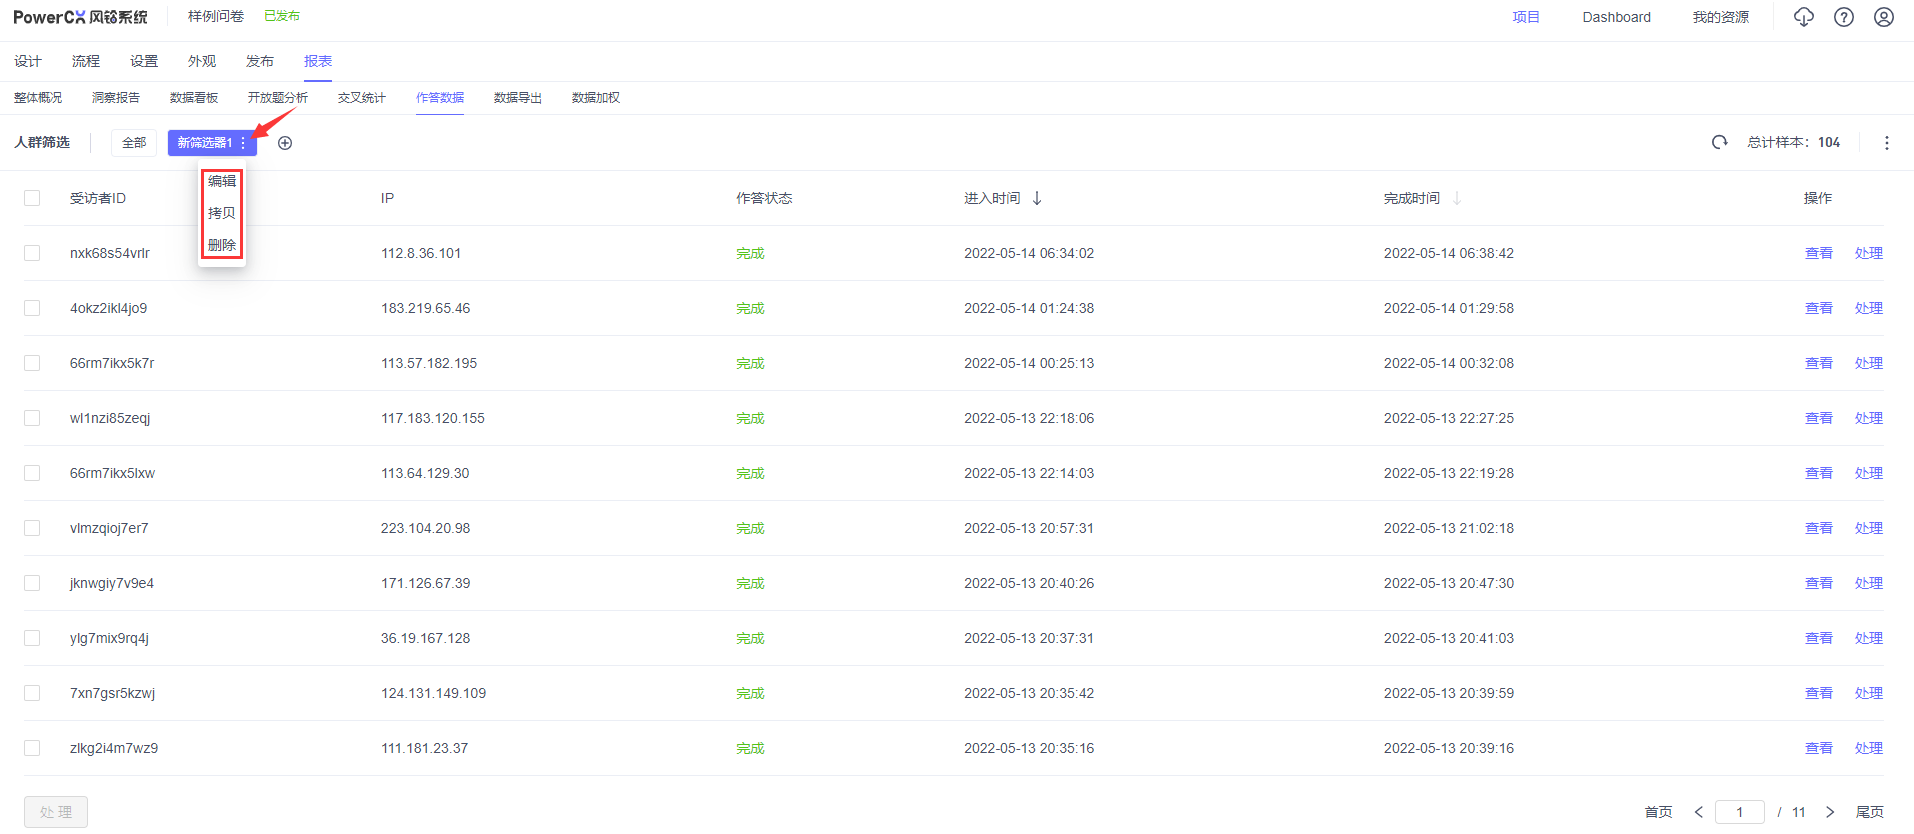
Task: Sort by 完成时间 using the arrow icon
Action: [1456, 198]
